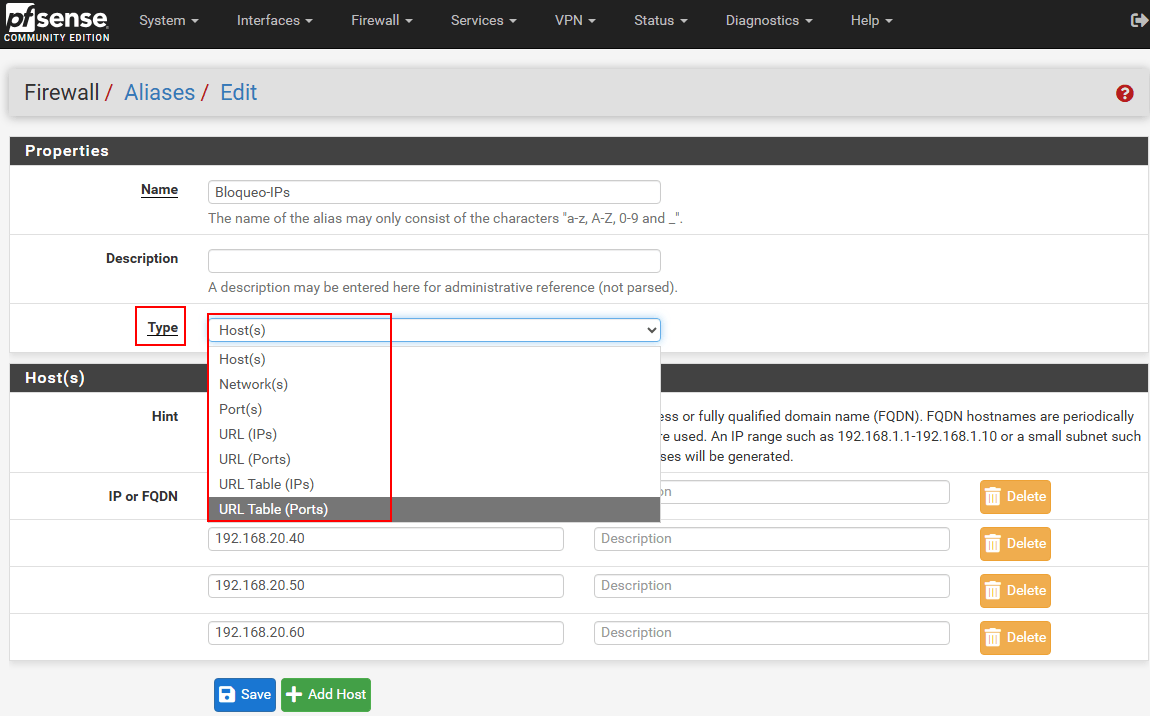Select Host(s) option in dropdown list
Viewport: 1150px width, 716px height.
point(434,359)
